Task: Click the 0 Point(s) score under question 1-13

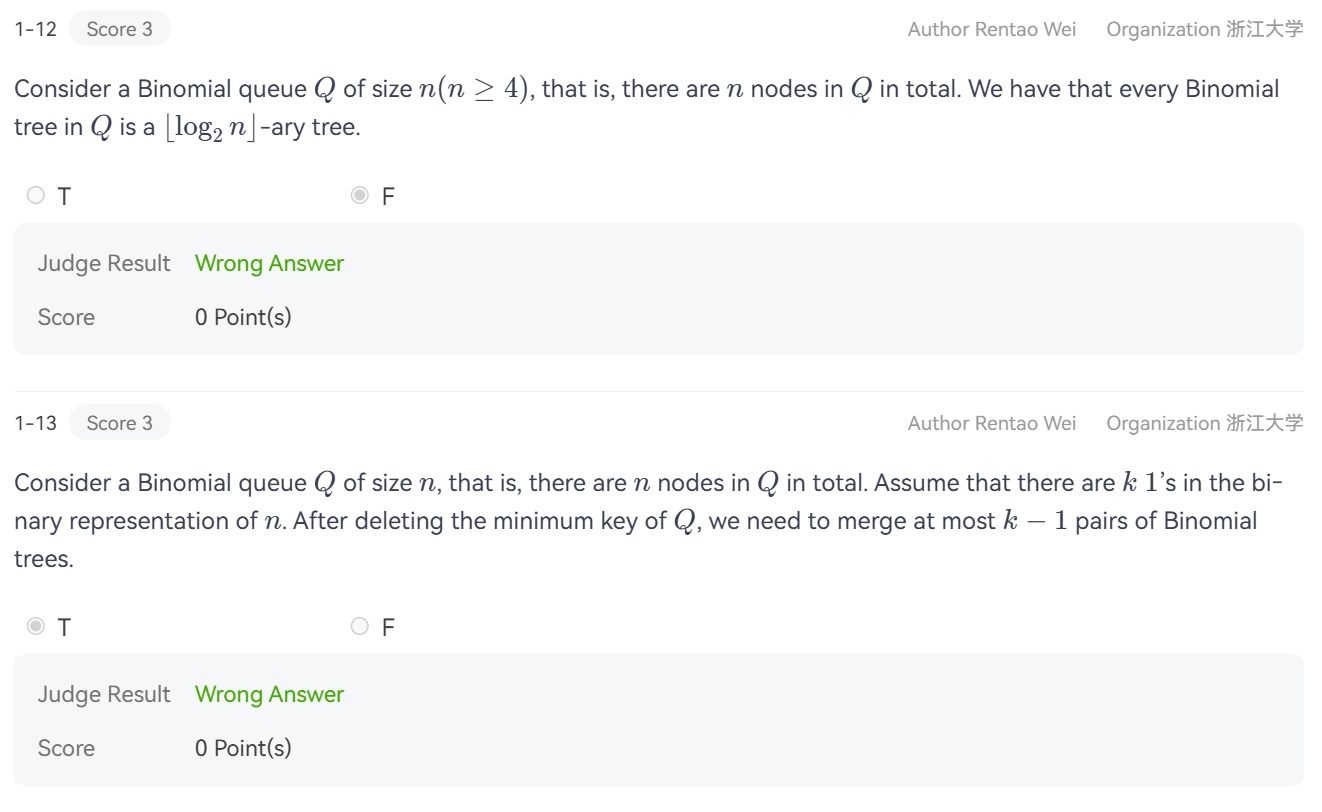Action: pyautogui.click(x=243, y=748)
